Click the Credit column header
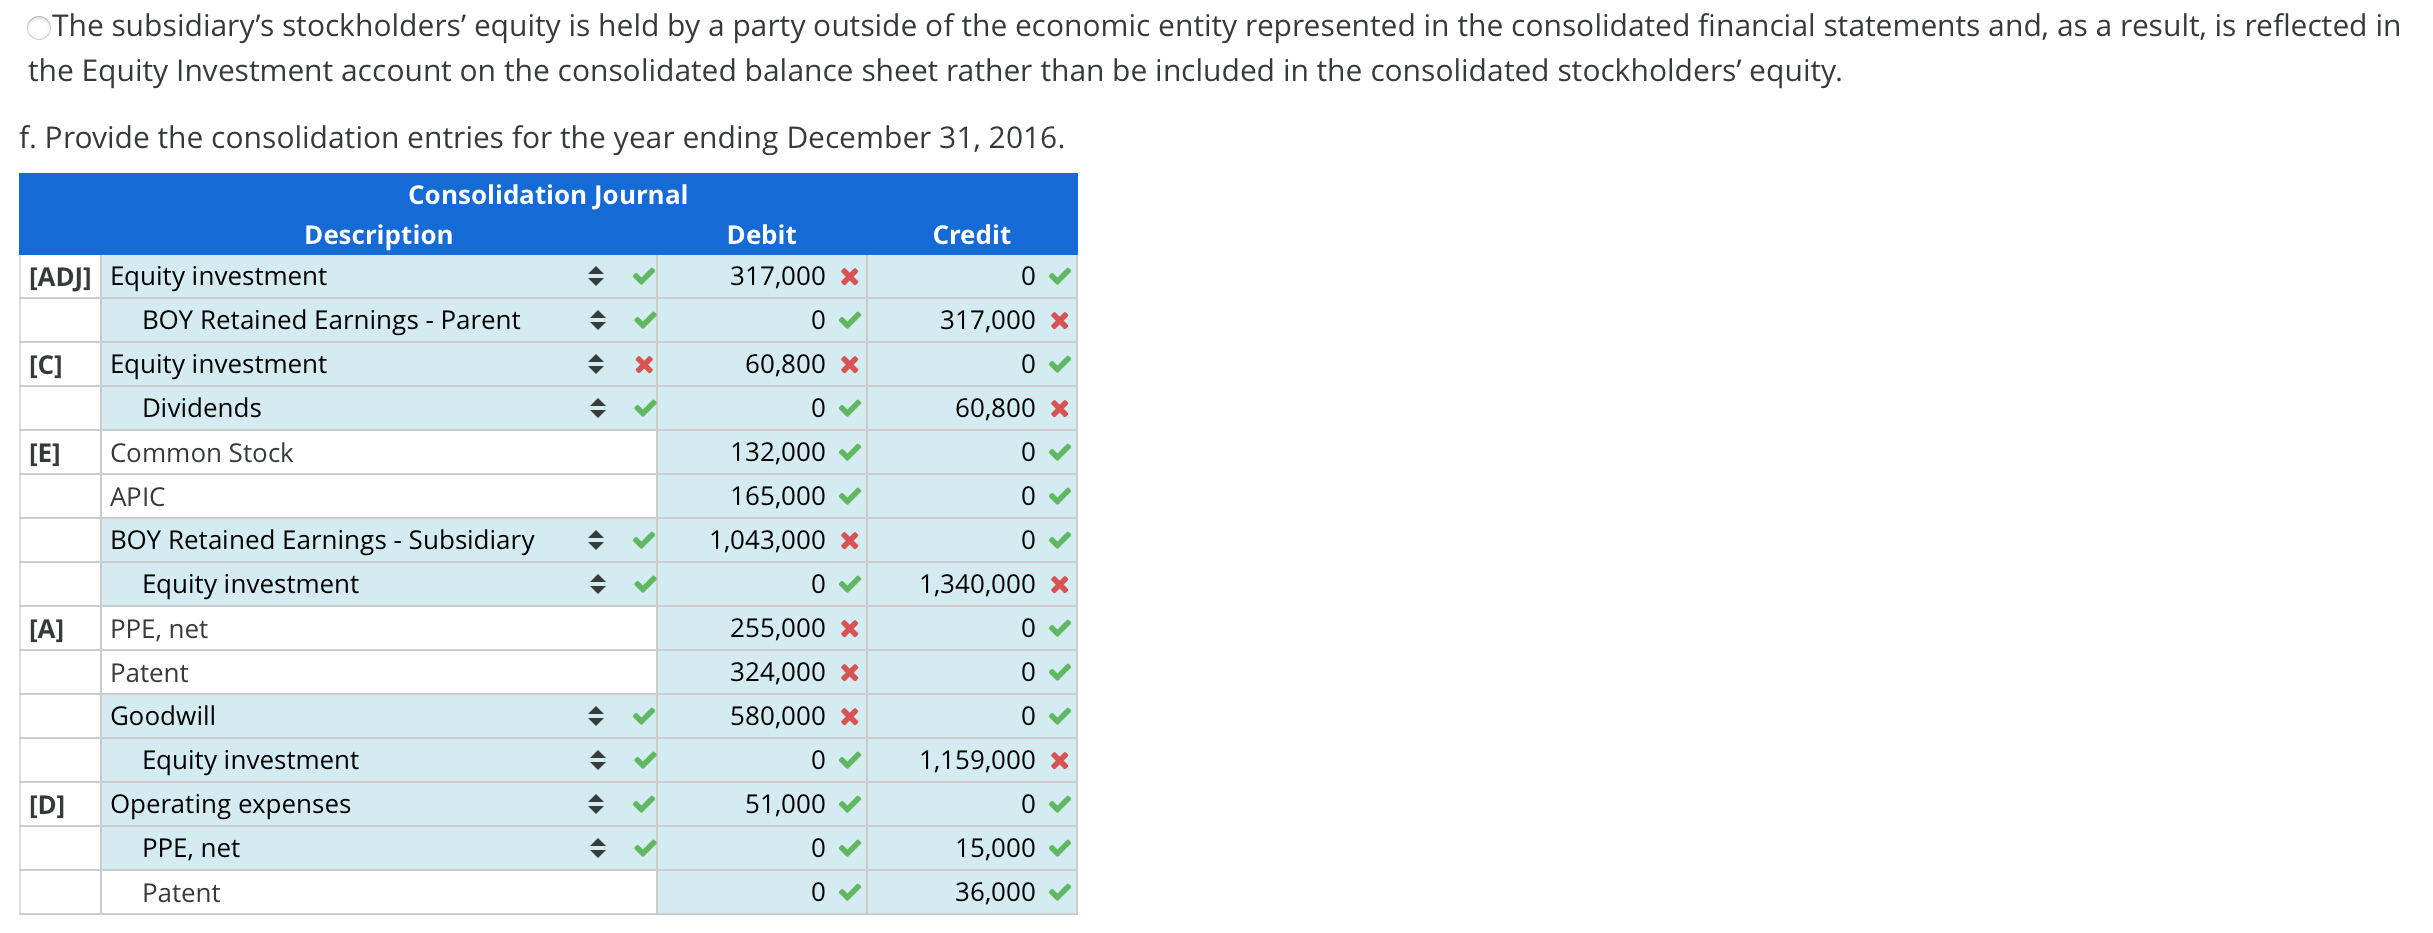Viewport: 2433px width, 933px height. coord(971,234)
